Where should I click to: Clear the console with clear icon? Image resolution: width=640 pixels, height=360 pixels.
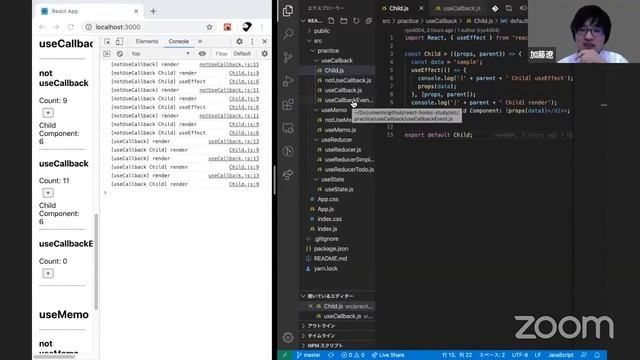pos(120,54)
